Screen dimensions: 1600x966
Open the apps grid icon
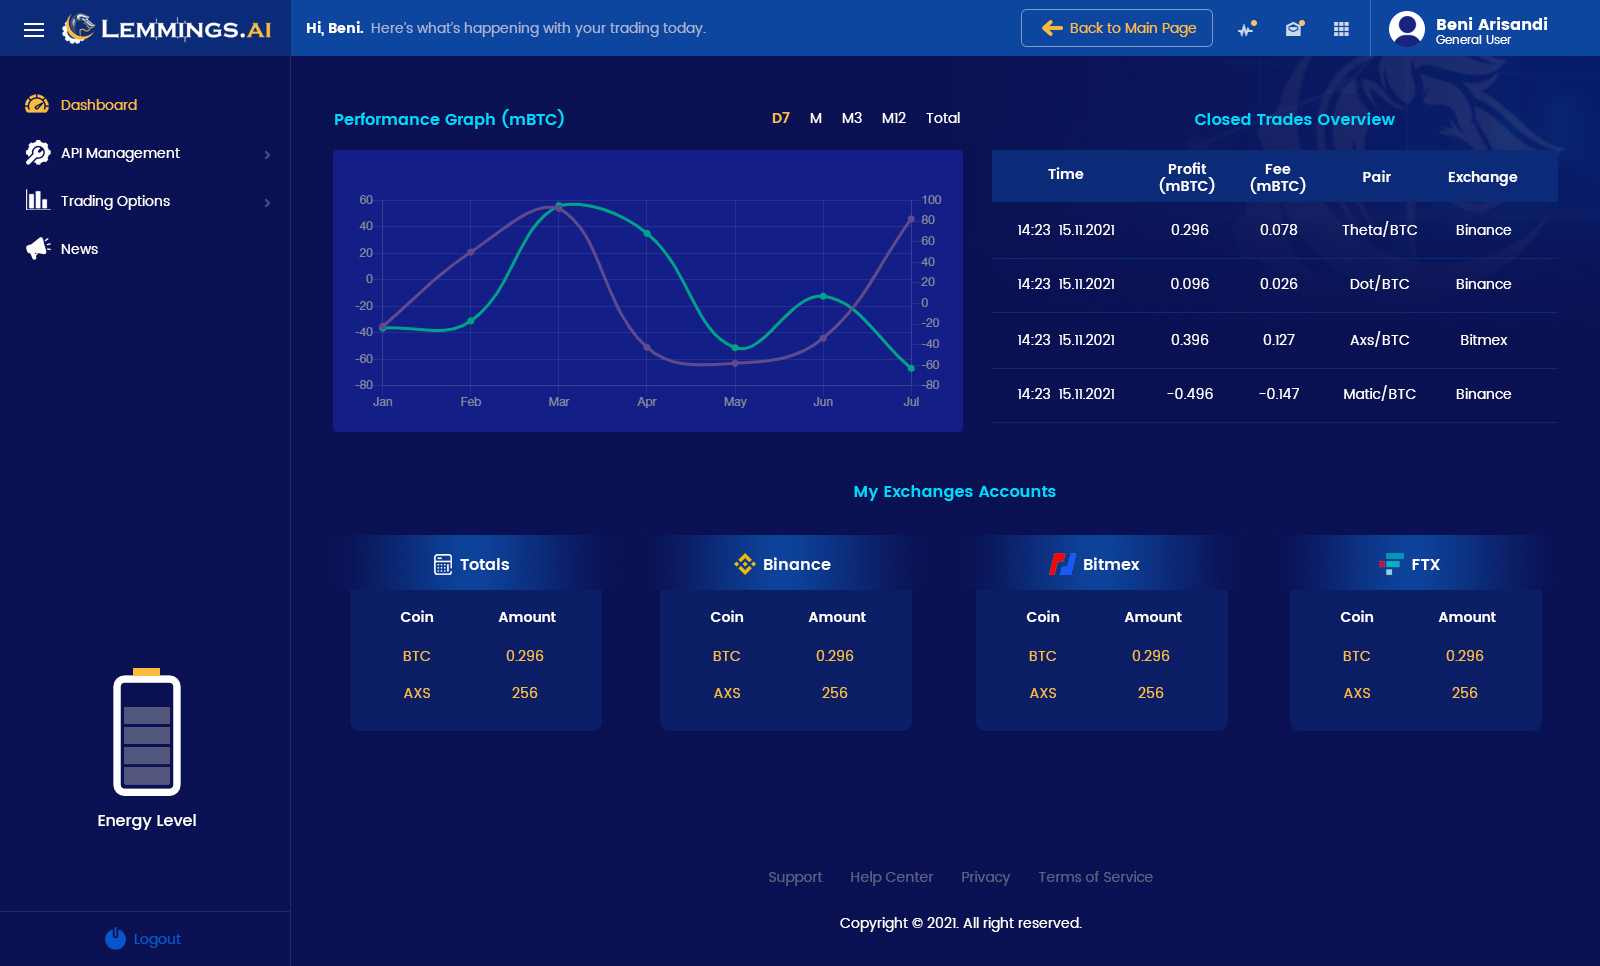(1342, 29)
